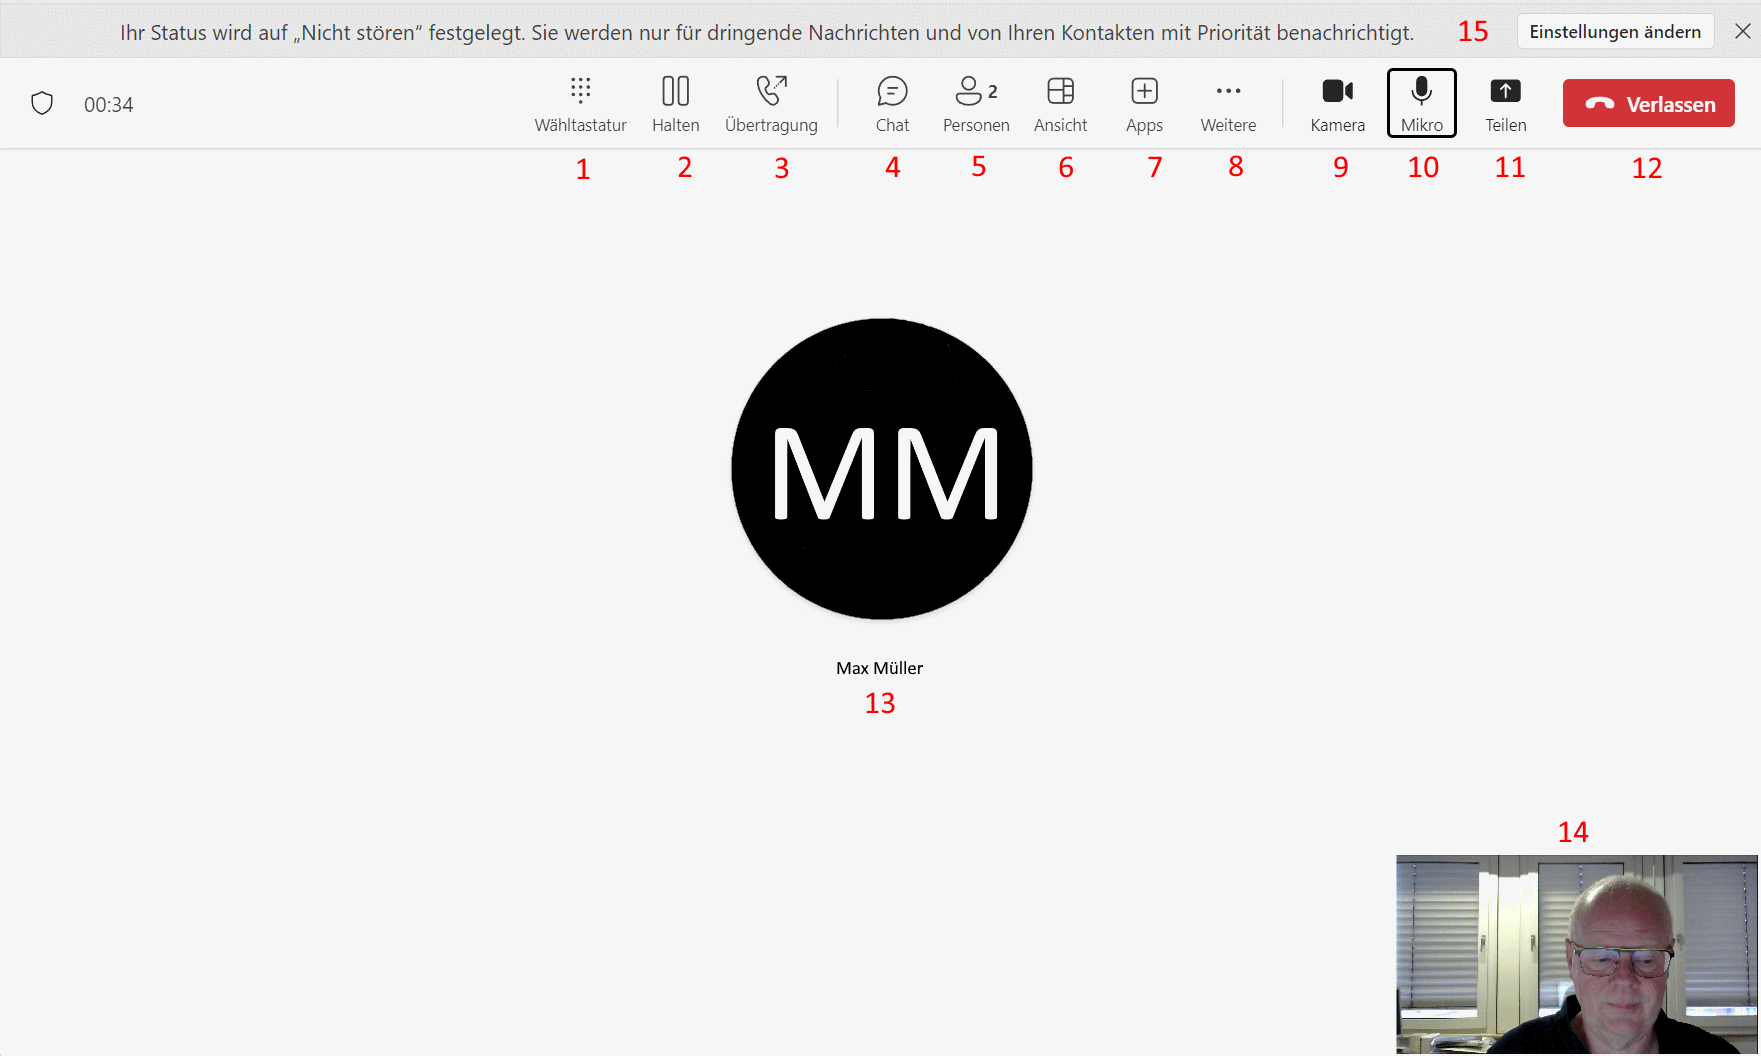The height and width of the screenshot is (1056, 1761).
Task: Click the shield privacy icon
Action: pyautogui.click(x=42, y=104)
